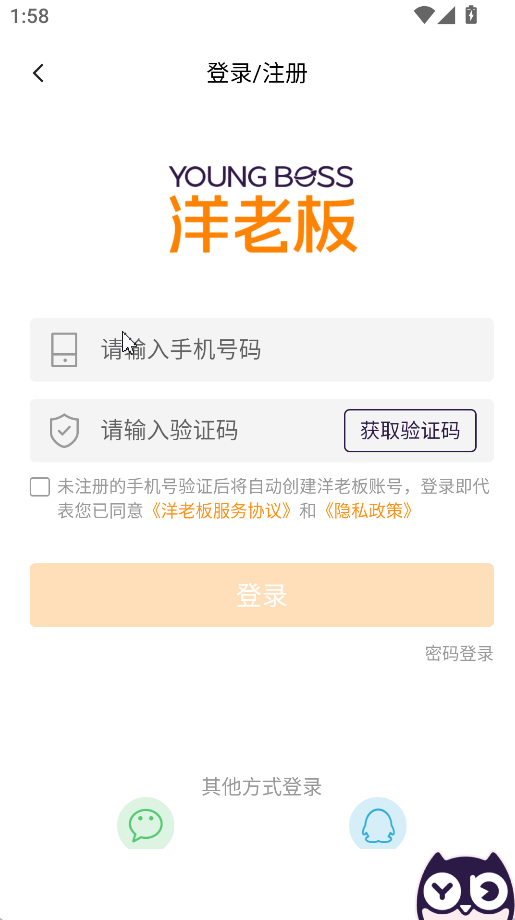Tap the 登录/注册 page title
The image size is (515, 920).
(x=257, y=73)
